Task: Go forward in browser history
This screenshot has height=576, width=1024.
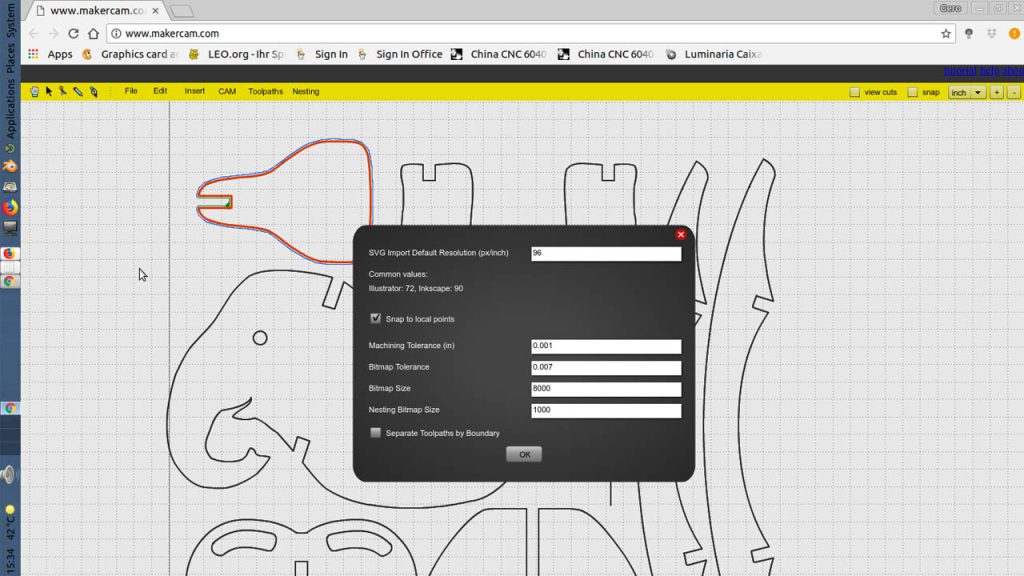Action: pos(54,33)
